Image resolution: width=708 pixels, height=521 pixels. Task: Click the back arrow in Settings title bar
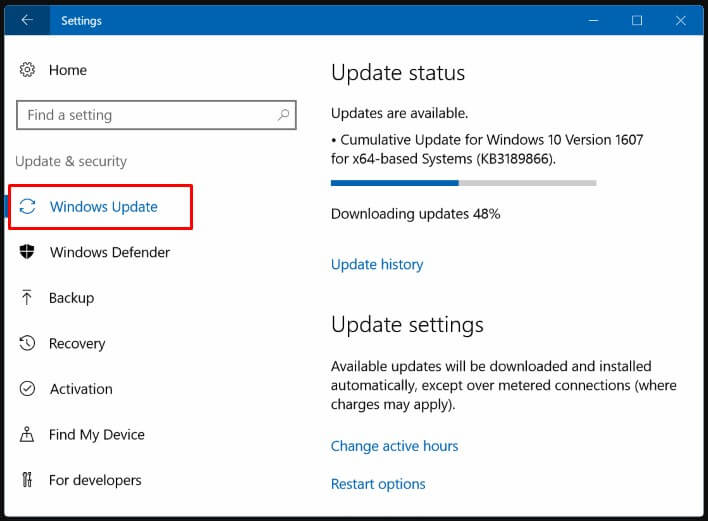[27, 20]
